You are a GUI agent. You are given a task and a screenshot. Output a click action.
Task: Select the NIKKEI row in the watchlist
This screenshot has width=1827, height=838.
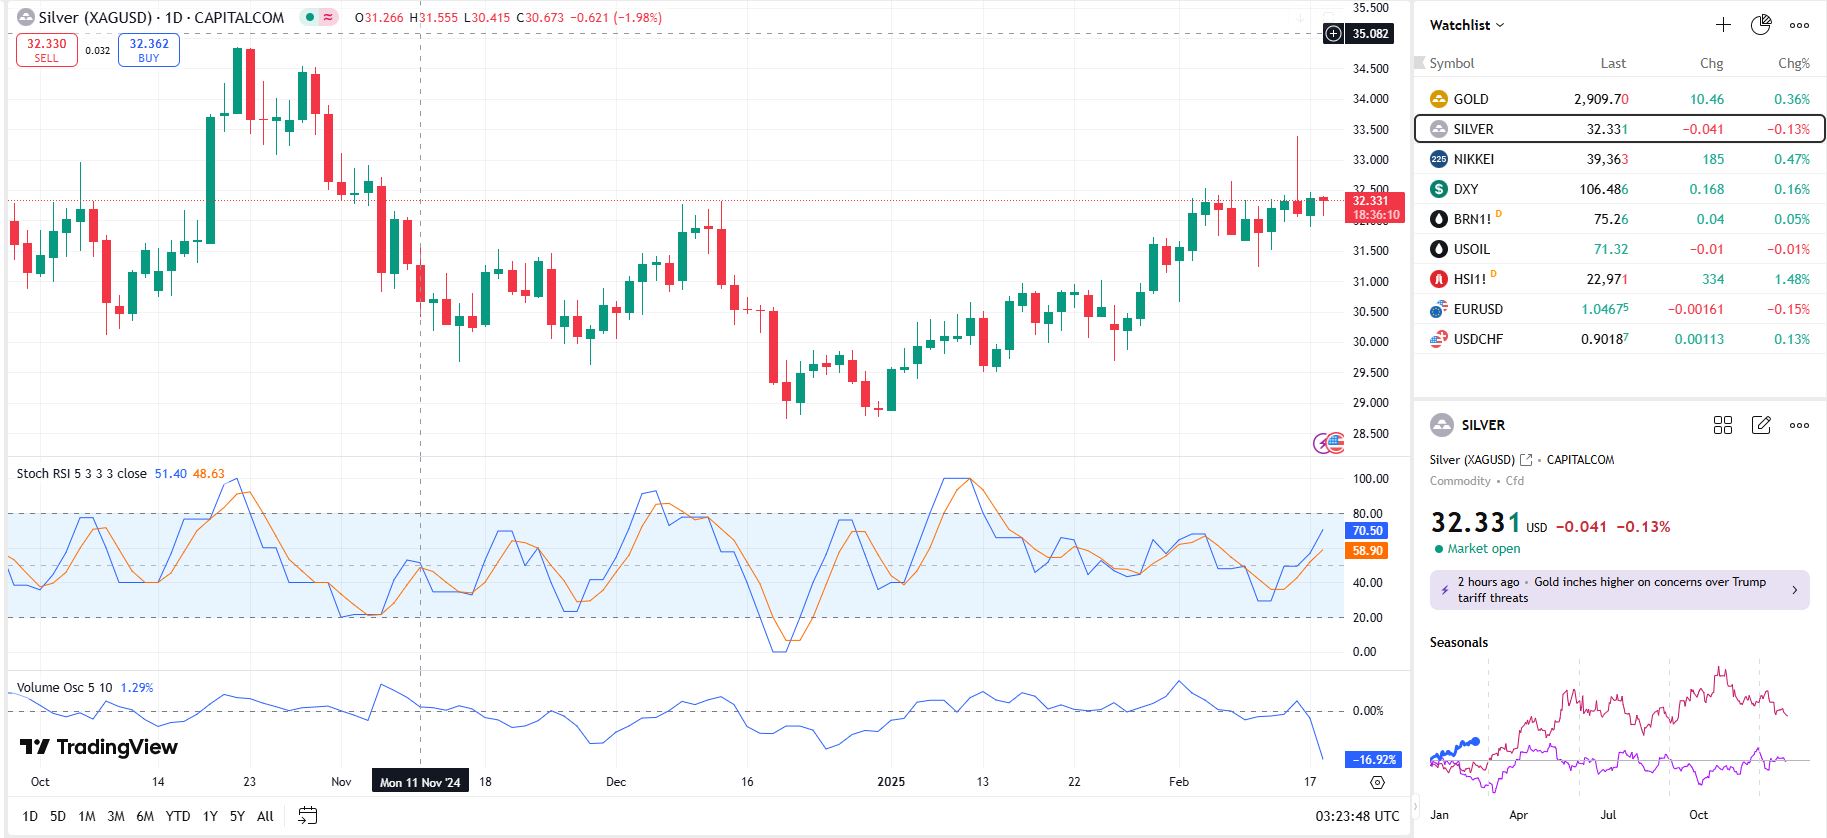point(1618,159)
